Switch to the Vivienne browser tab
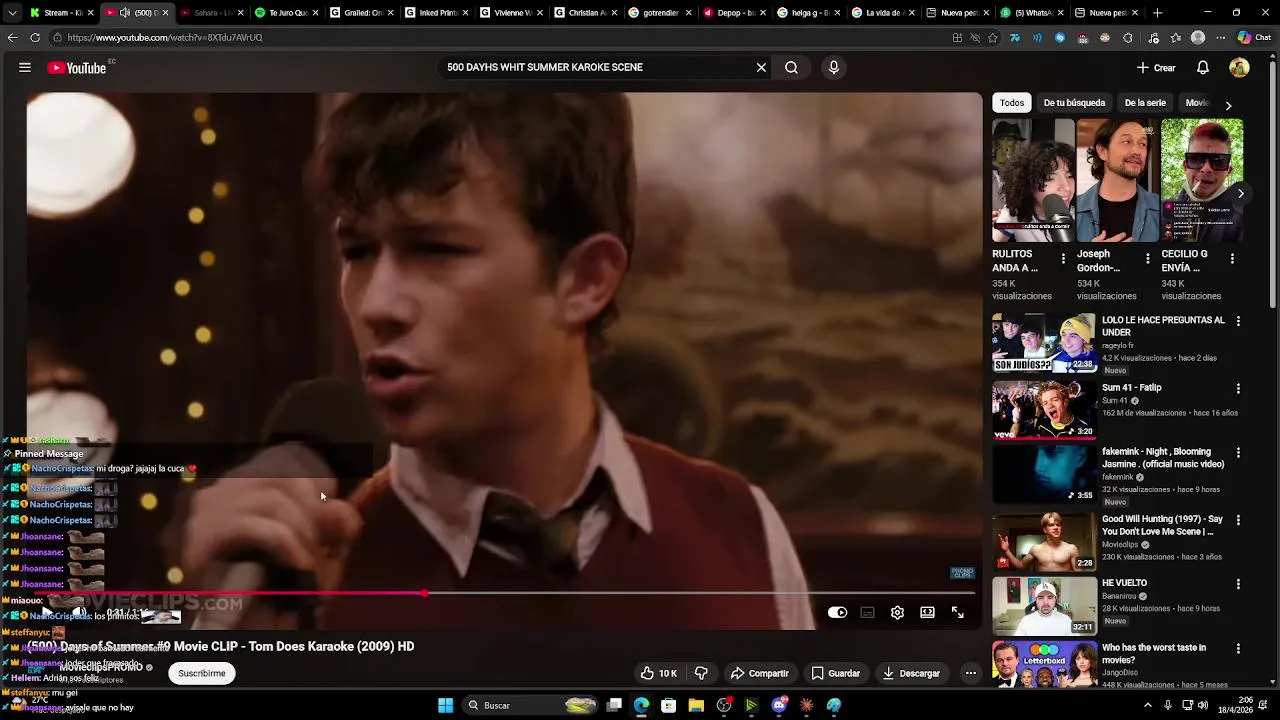This screenshot has width=1280, height=720. click(x=511, y=13)
